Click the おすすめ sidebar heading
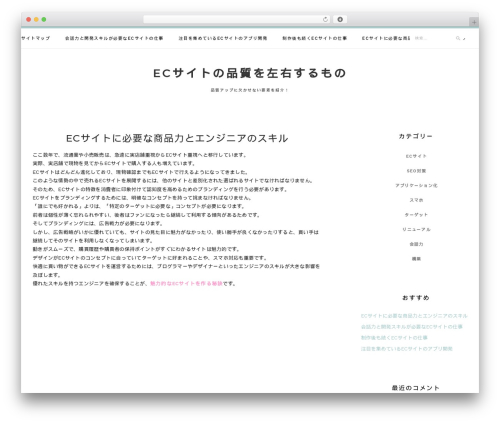 416,298
